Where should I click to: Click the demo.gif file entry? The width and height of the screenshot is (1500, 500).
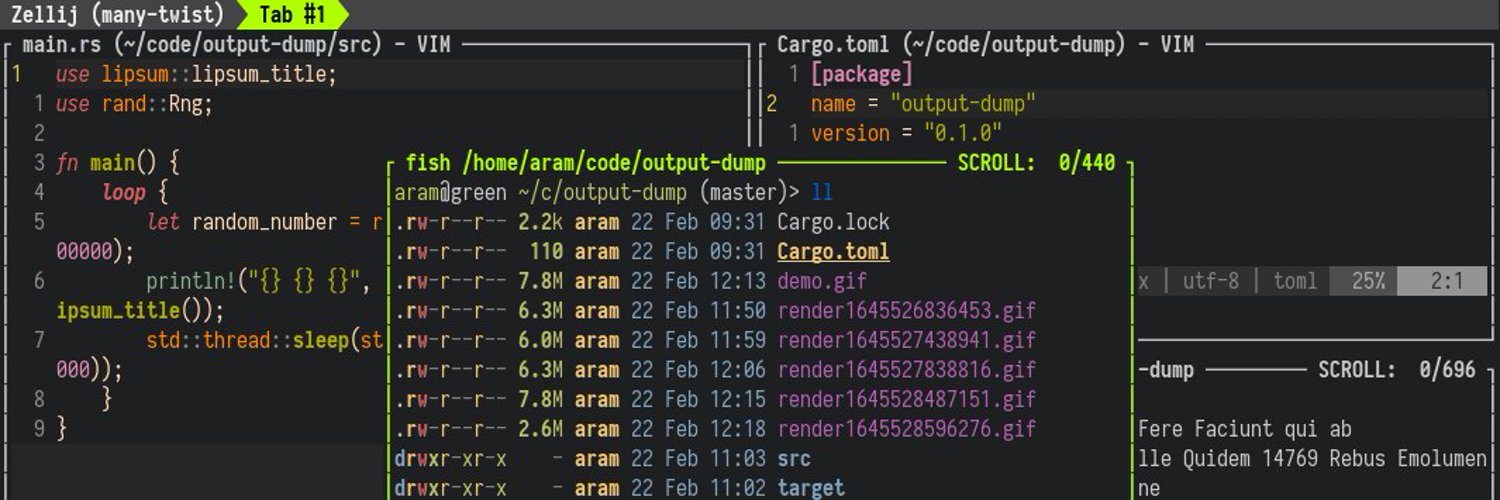pyautogui.click(x=822, y=281)
